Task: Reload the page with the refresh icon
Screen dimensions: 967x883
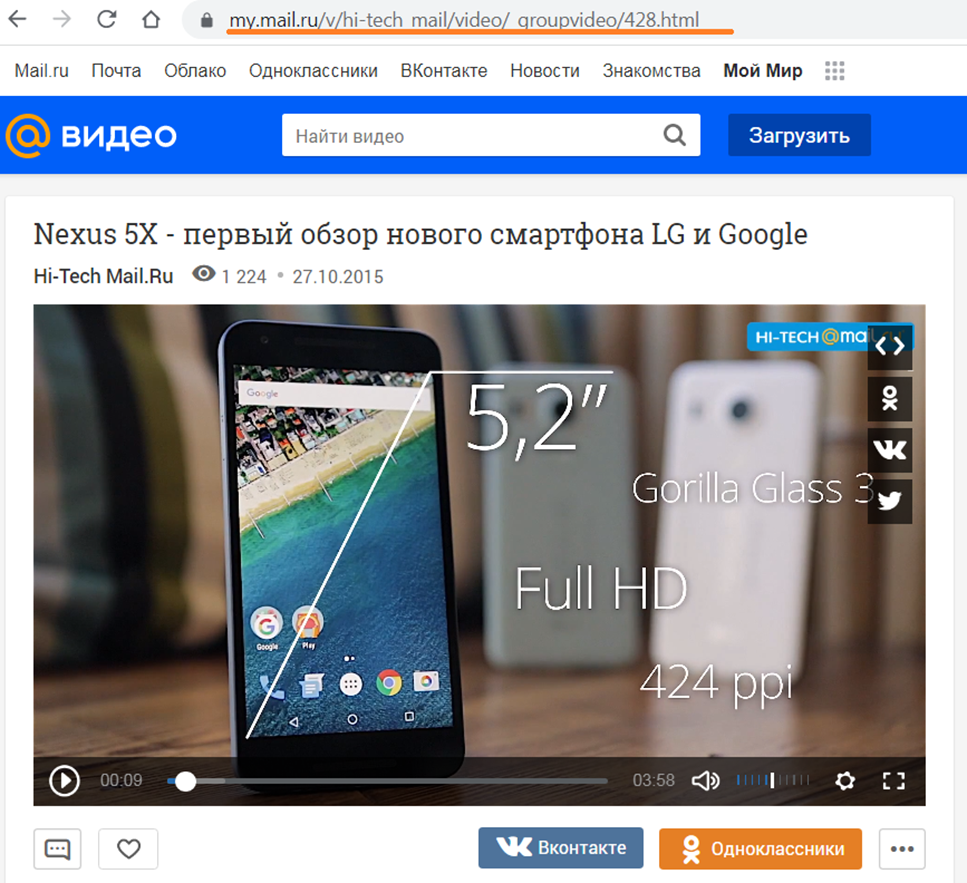Action: pyautogui.click(x=107, y=19)
